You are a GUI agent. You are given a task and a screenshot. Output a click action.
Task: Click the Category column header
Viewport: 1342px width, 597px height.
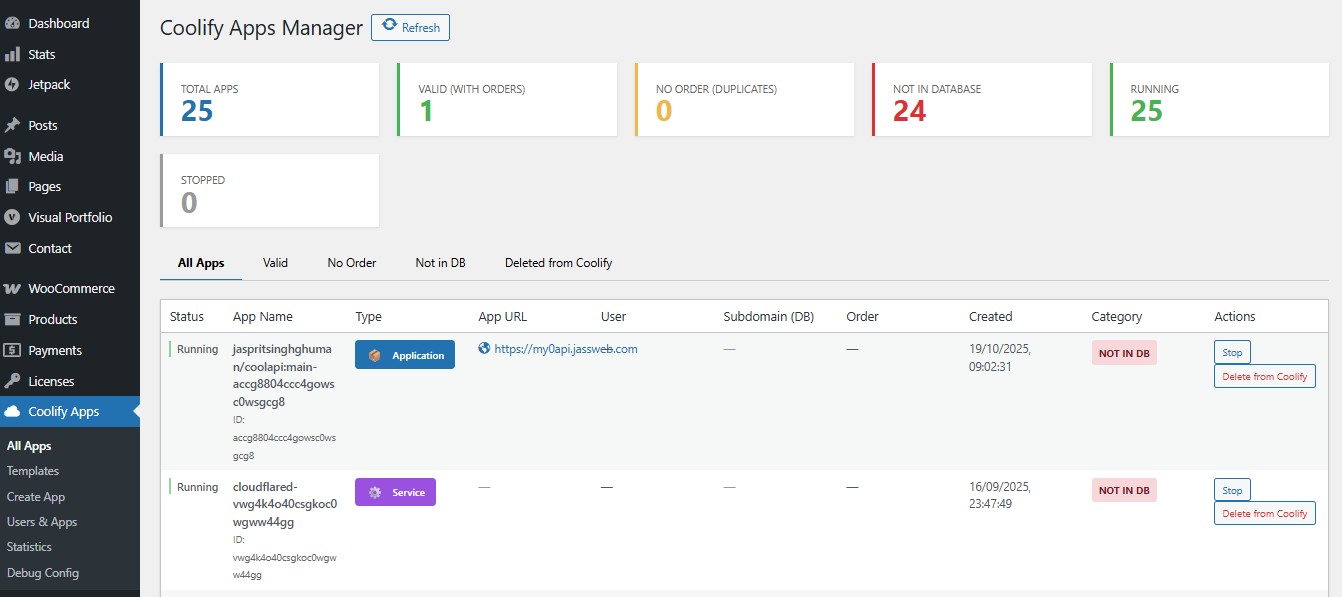pos(1116,316)
